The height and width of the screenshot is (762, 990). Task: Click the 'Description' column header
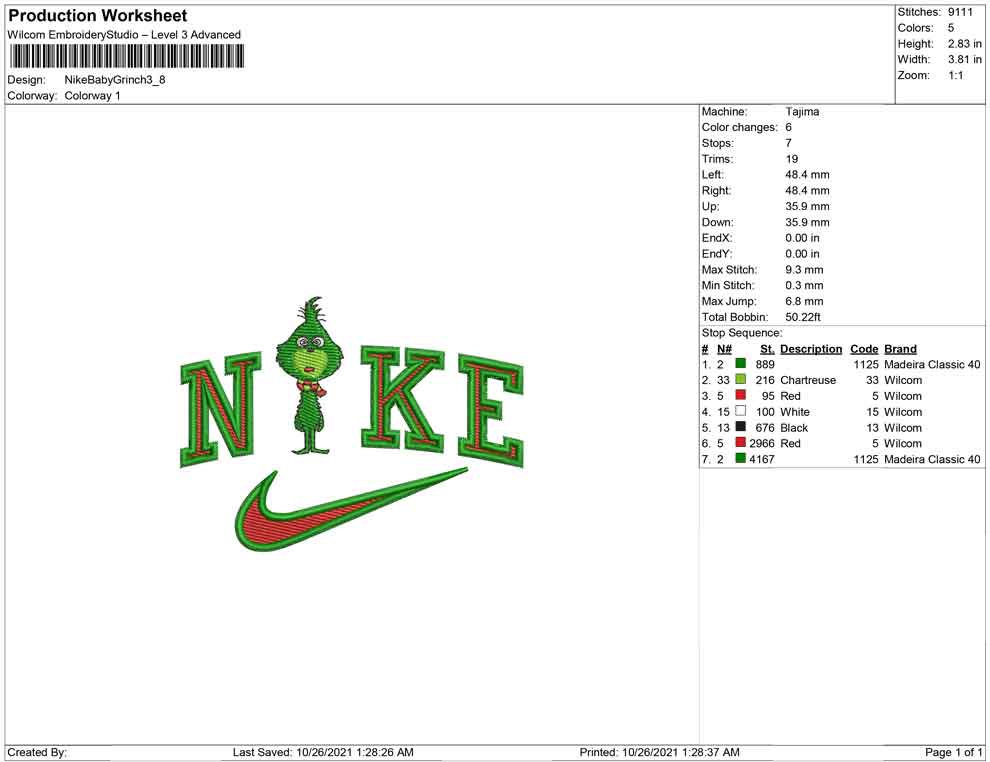[811, 349]
